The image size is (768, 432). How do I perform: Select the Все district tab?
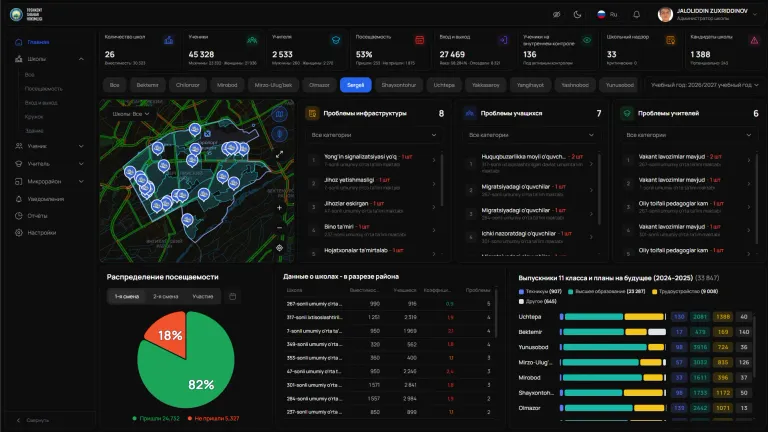[115, 85]
